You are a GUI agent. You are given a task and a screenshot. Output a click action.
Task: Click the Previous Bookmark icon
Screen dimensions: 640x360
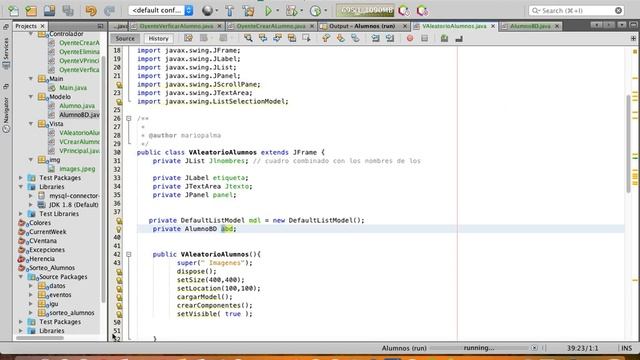click(326, 38)
